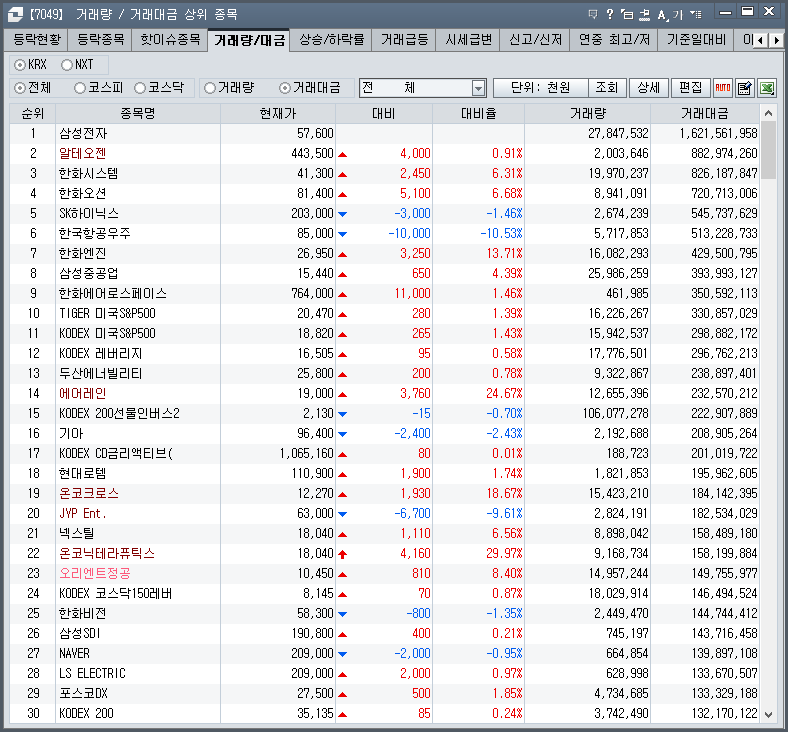Select stock name 알테오젠
788x732 pixels.
82,154
